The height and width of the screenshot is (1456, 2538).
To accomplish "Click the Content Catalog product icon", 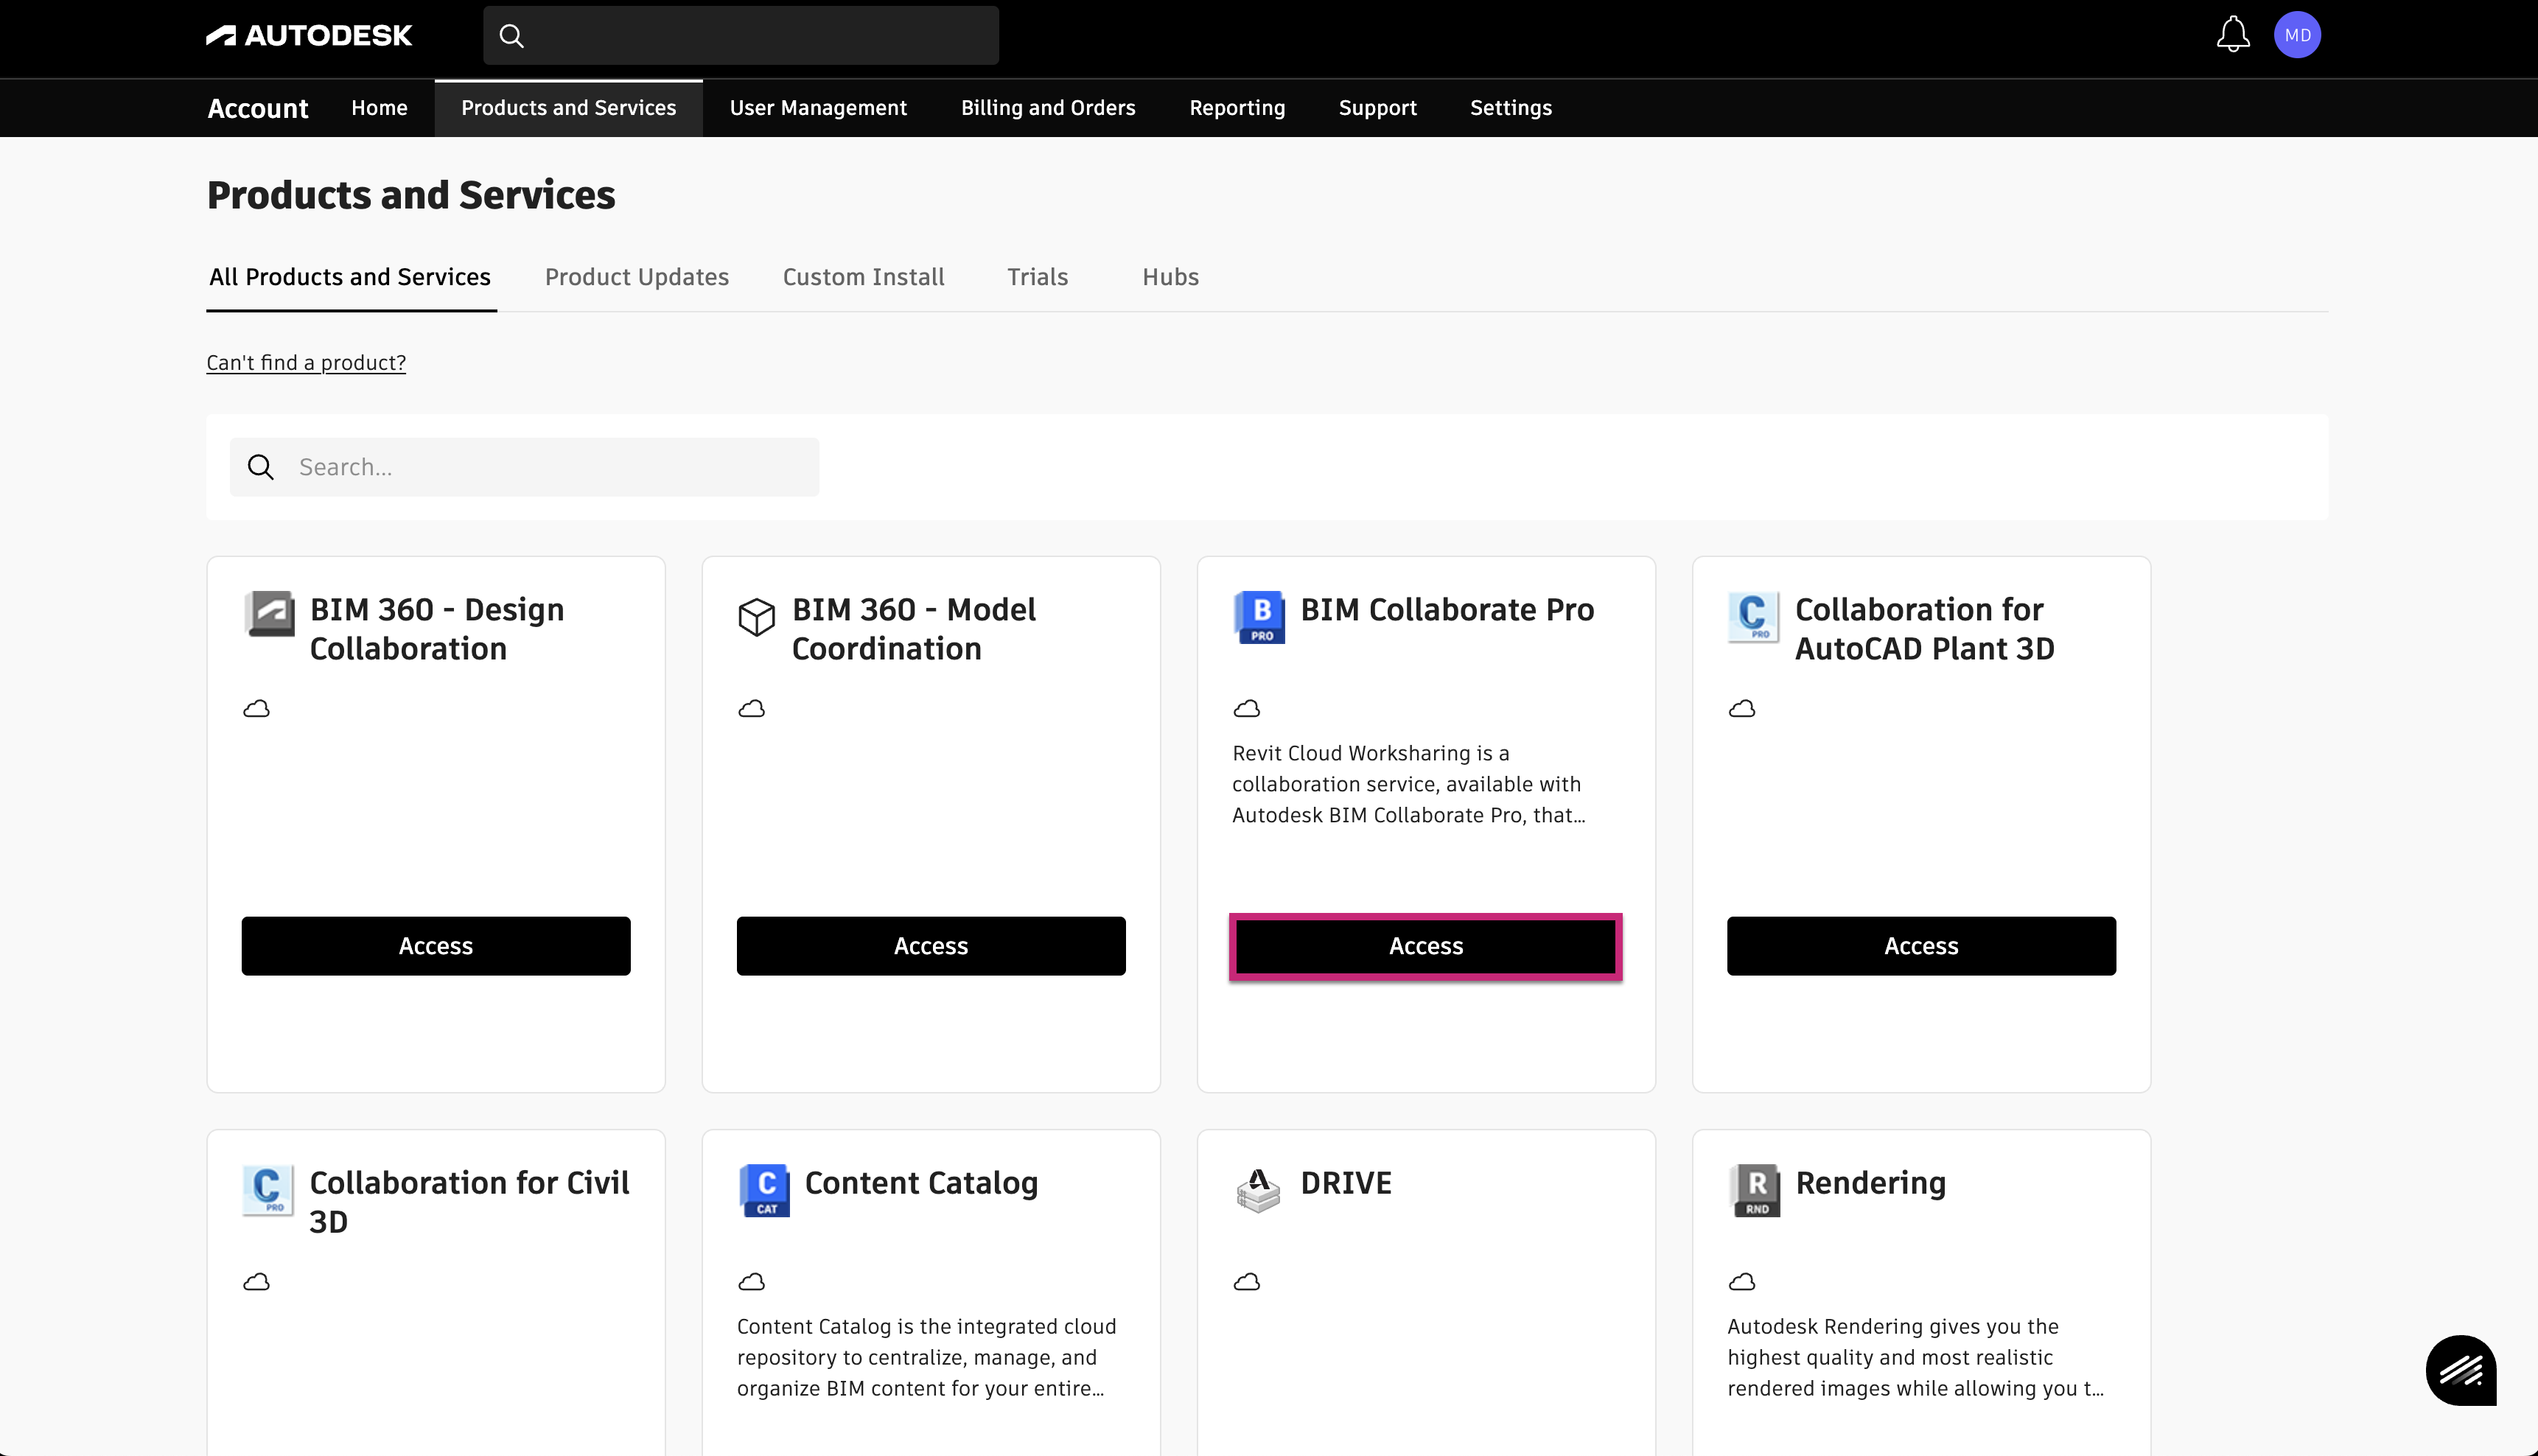I will tap(765, 1190).
